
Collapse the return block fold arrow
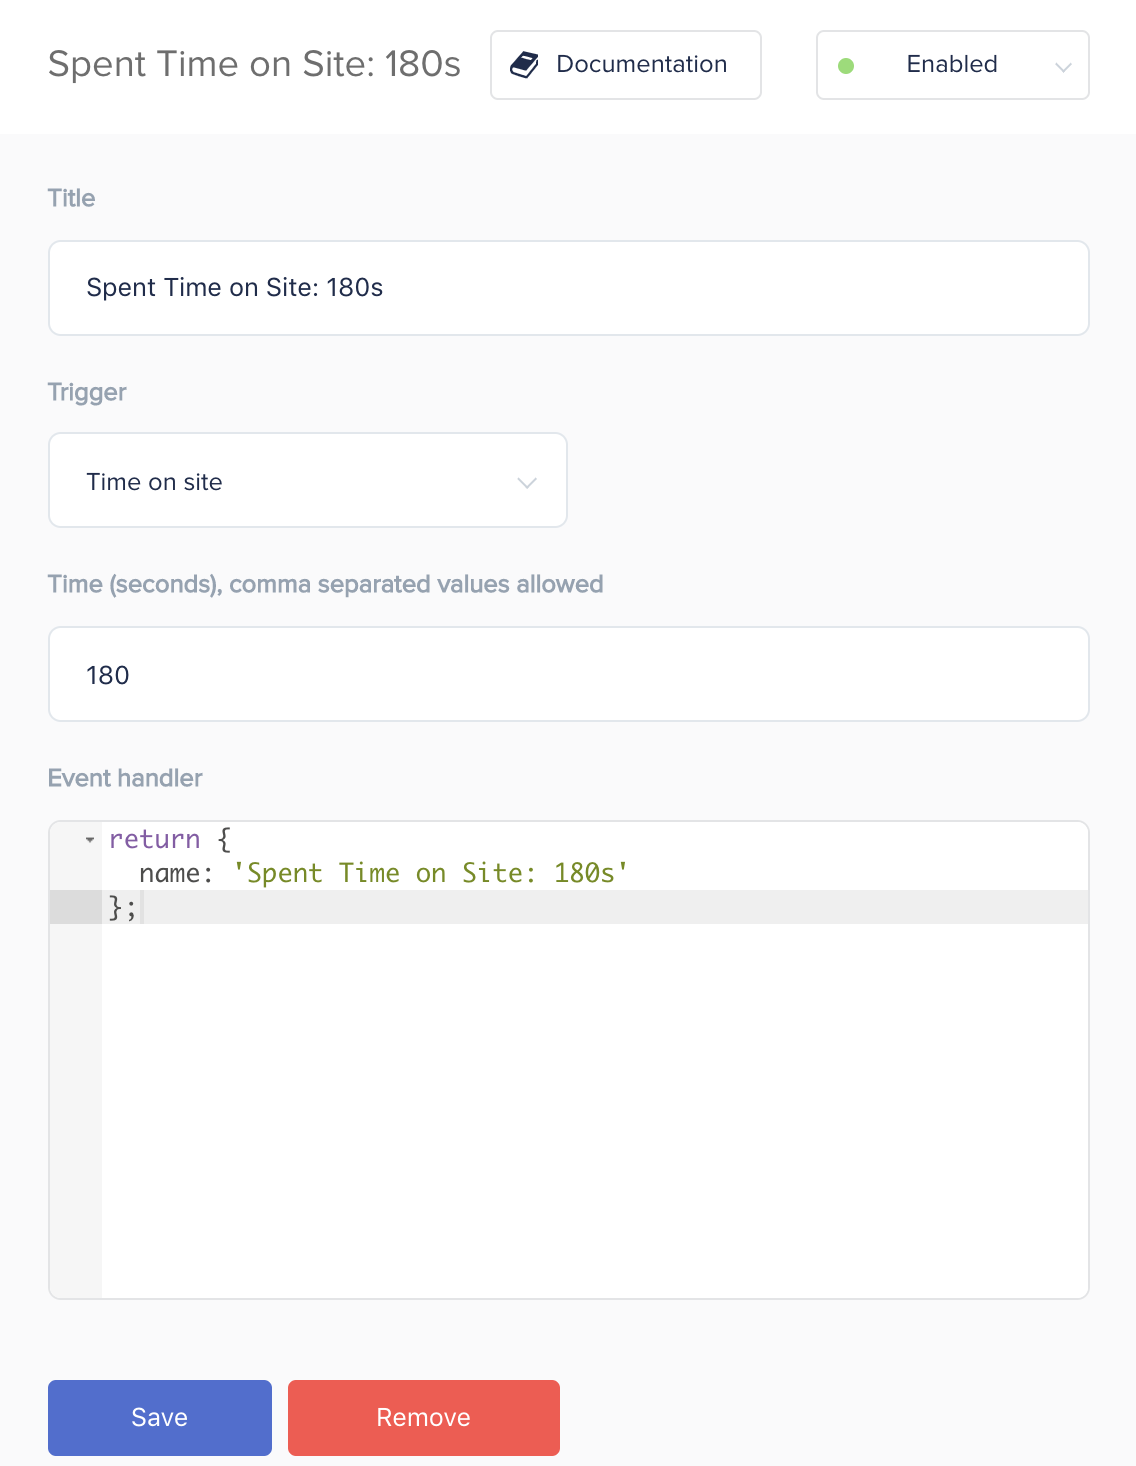click(90, 839)
